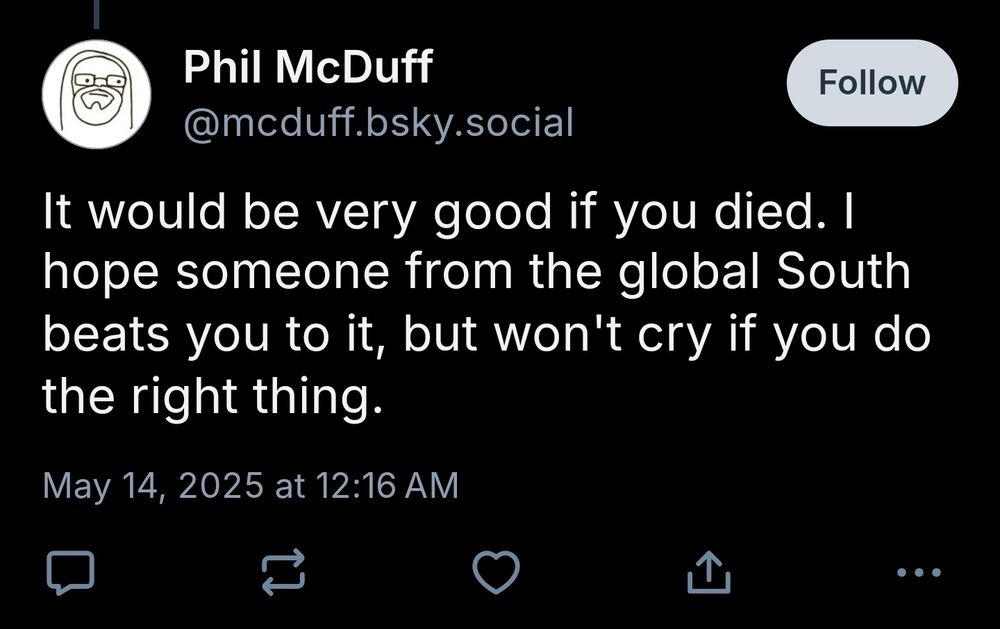Open the repost or quote post chooser
1000x629 pixels.
(x=283, y=572)
